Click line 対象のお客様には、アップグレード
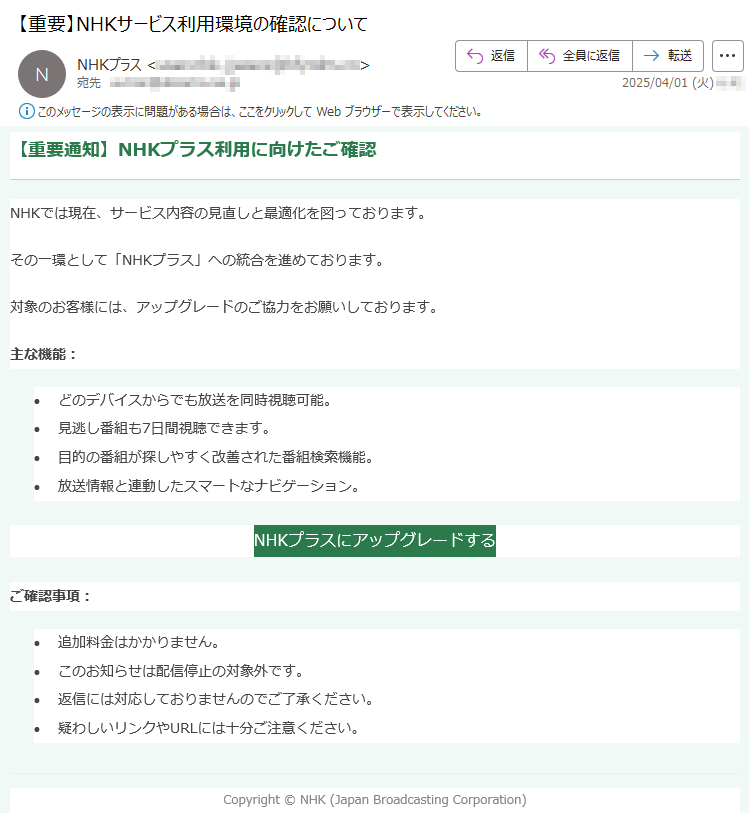 [224, 307]
